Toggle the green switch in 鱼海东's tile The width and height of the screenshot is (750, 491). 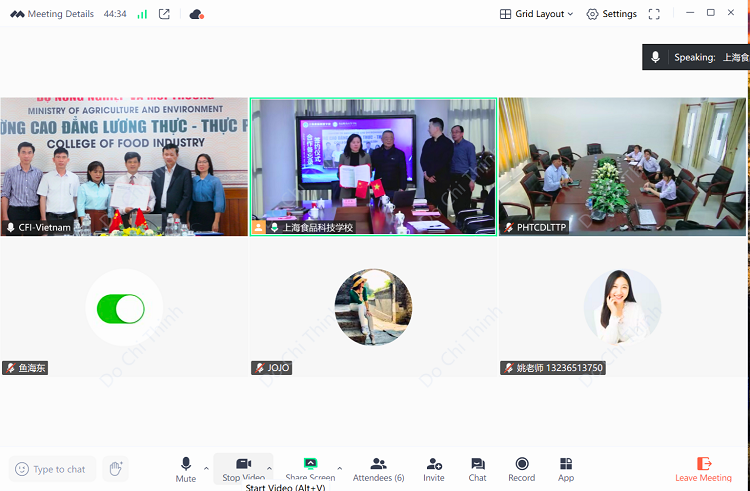[121, 309]
